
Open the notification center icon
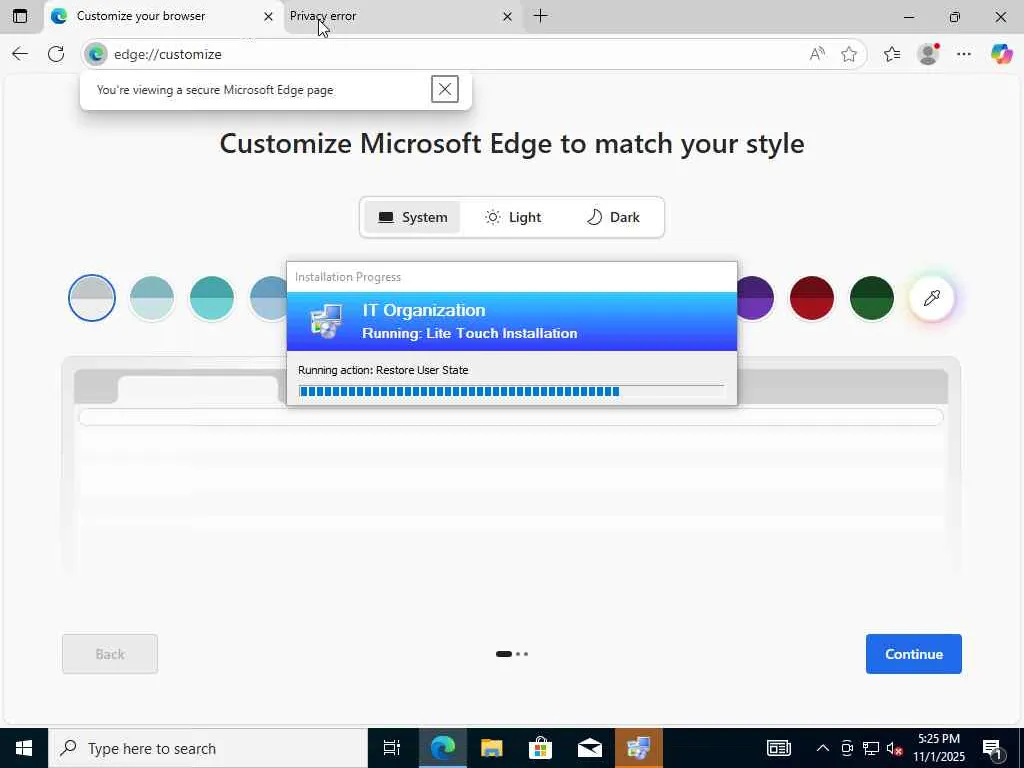(x=993, y=748)
